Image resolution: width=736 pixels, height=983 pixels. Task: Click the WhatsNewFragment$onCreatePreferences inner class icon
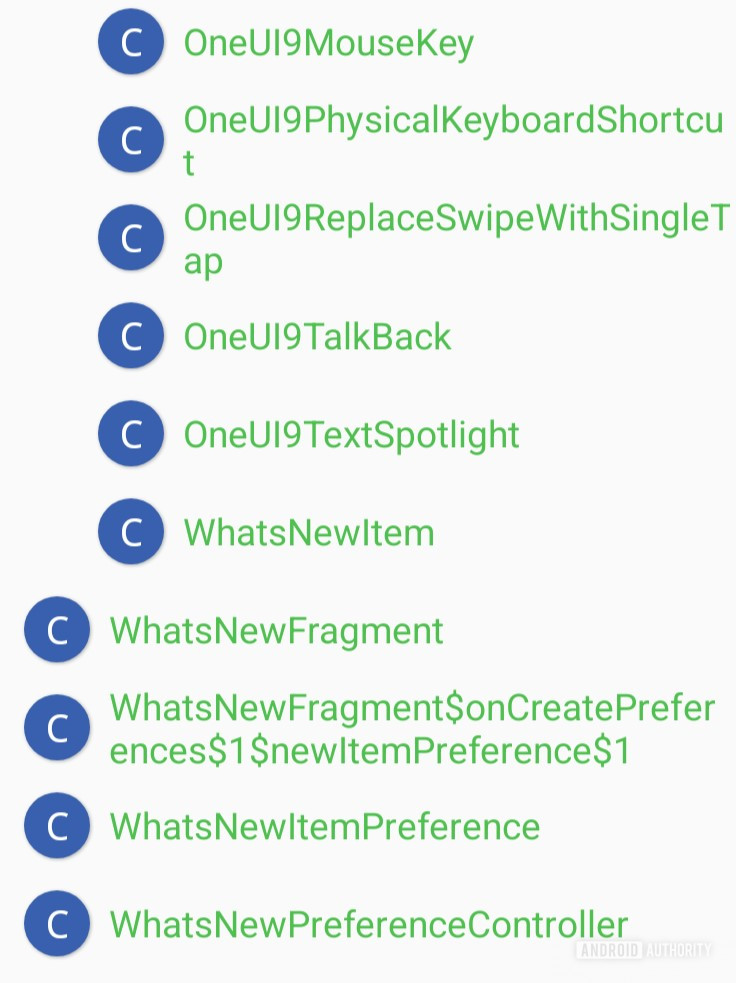pyautogui.click(x=56, y=727)
